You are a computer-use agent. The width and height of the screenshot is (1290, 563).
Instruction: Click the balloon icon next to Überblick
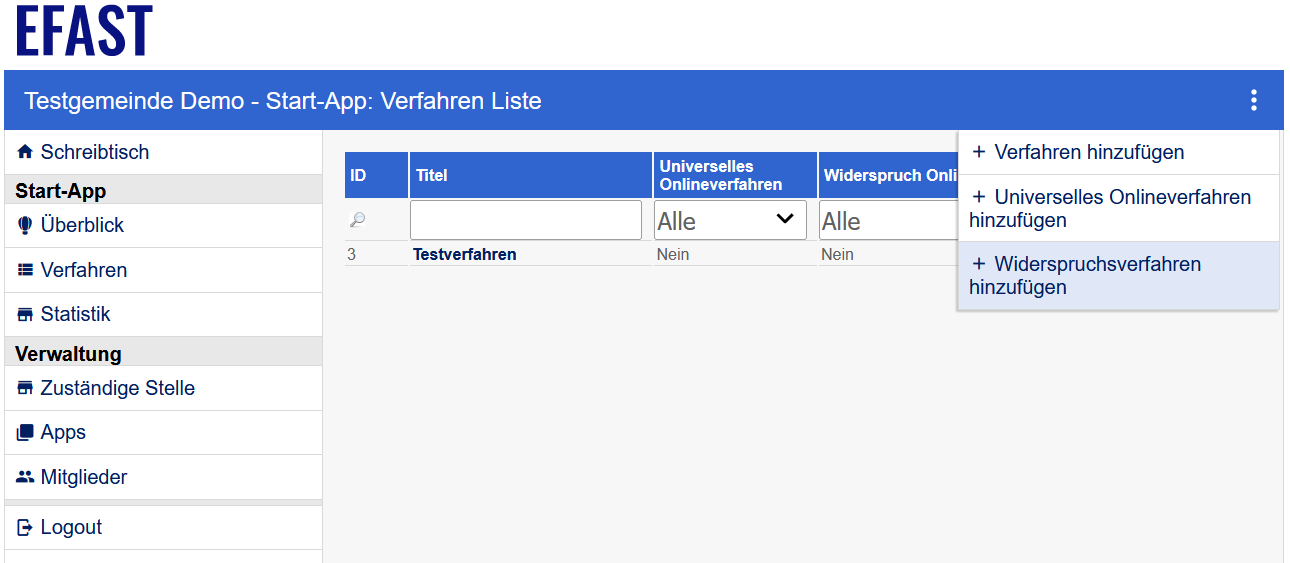[25, 226]
